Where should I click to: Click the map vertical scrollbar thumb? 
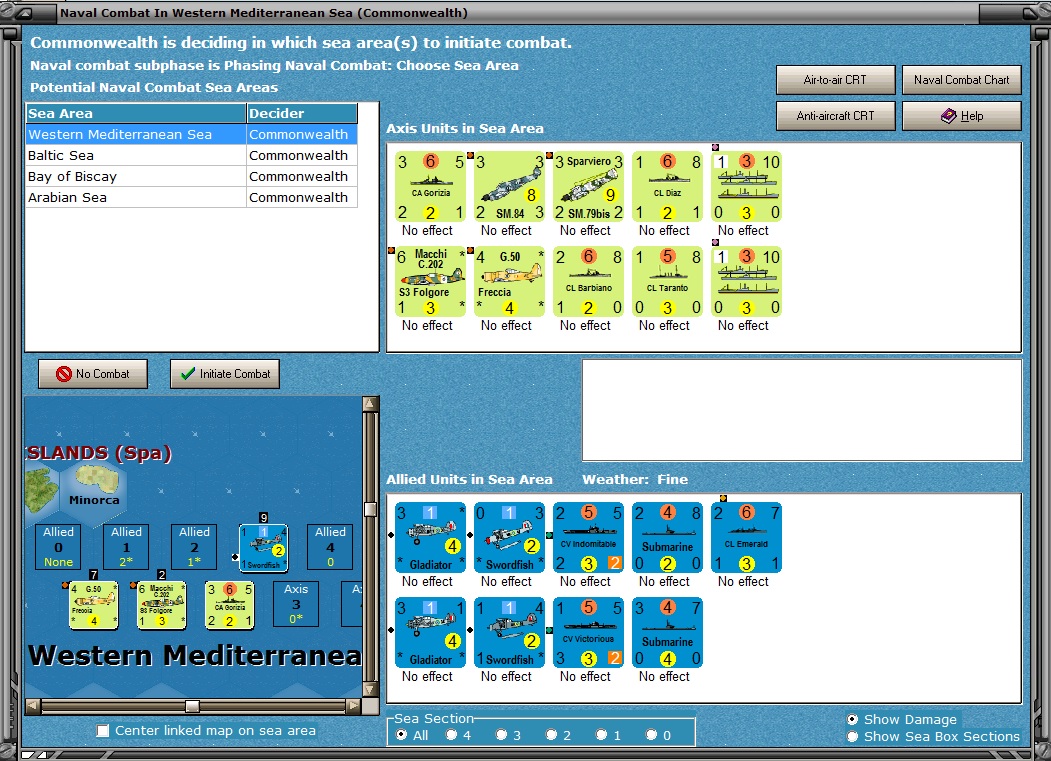370,509
